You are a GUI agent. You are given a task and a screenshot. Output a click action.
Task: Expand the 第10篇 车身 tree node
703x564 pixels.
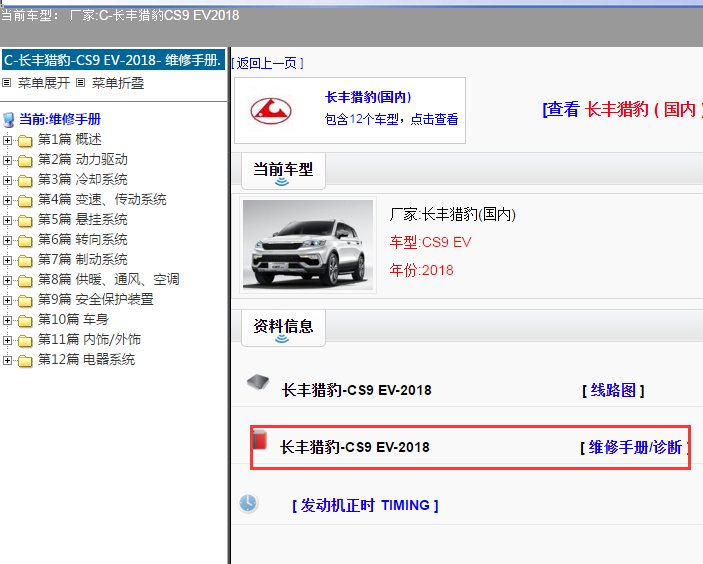tap(7, 320)
